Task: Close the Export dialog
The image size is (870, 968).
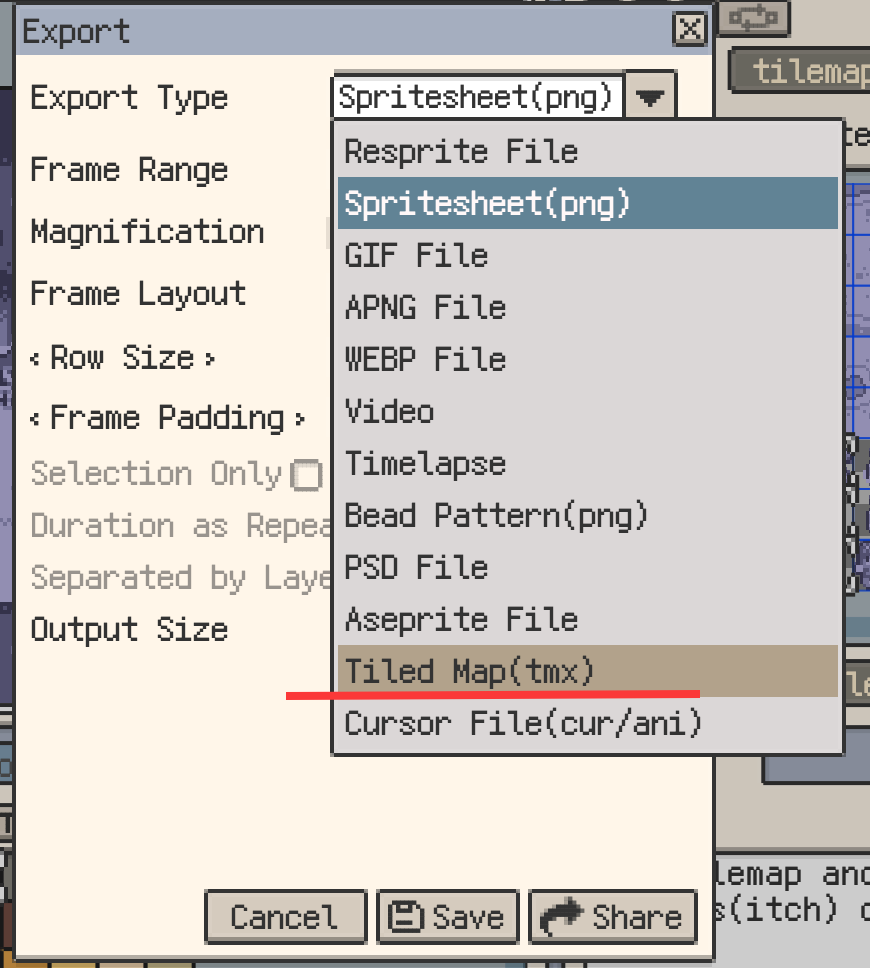Action: [x=689, y=29]
